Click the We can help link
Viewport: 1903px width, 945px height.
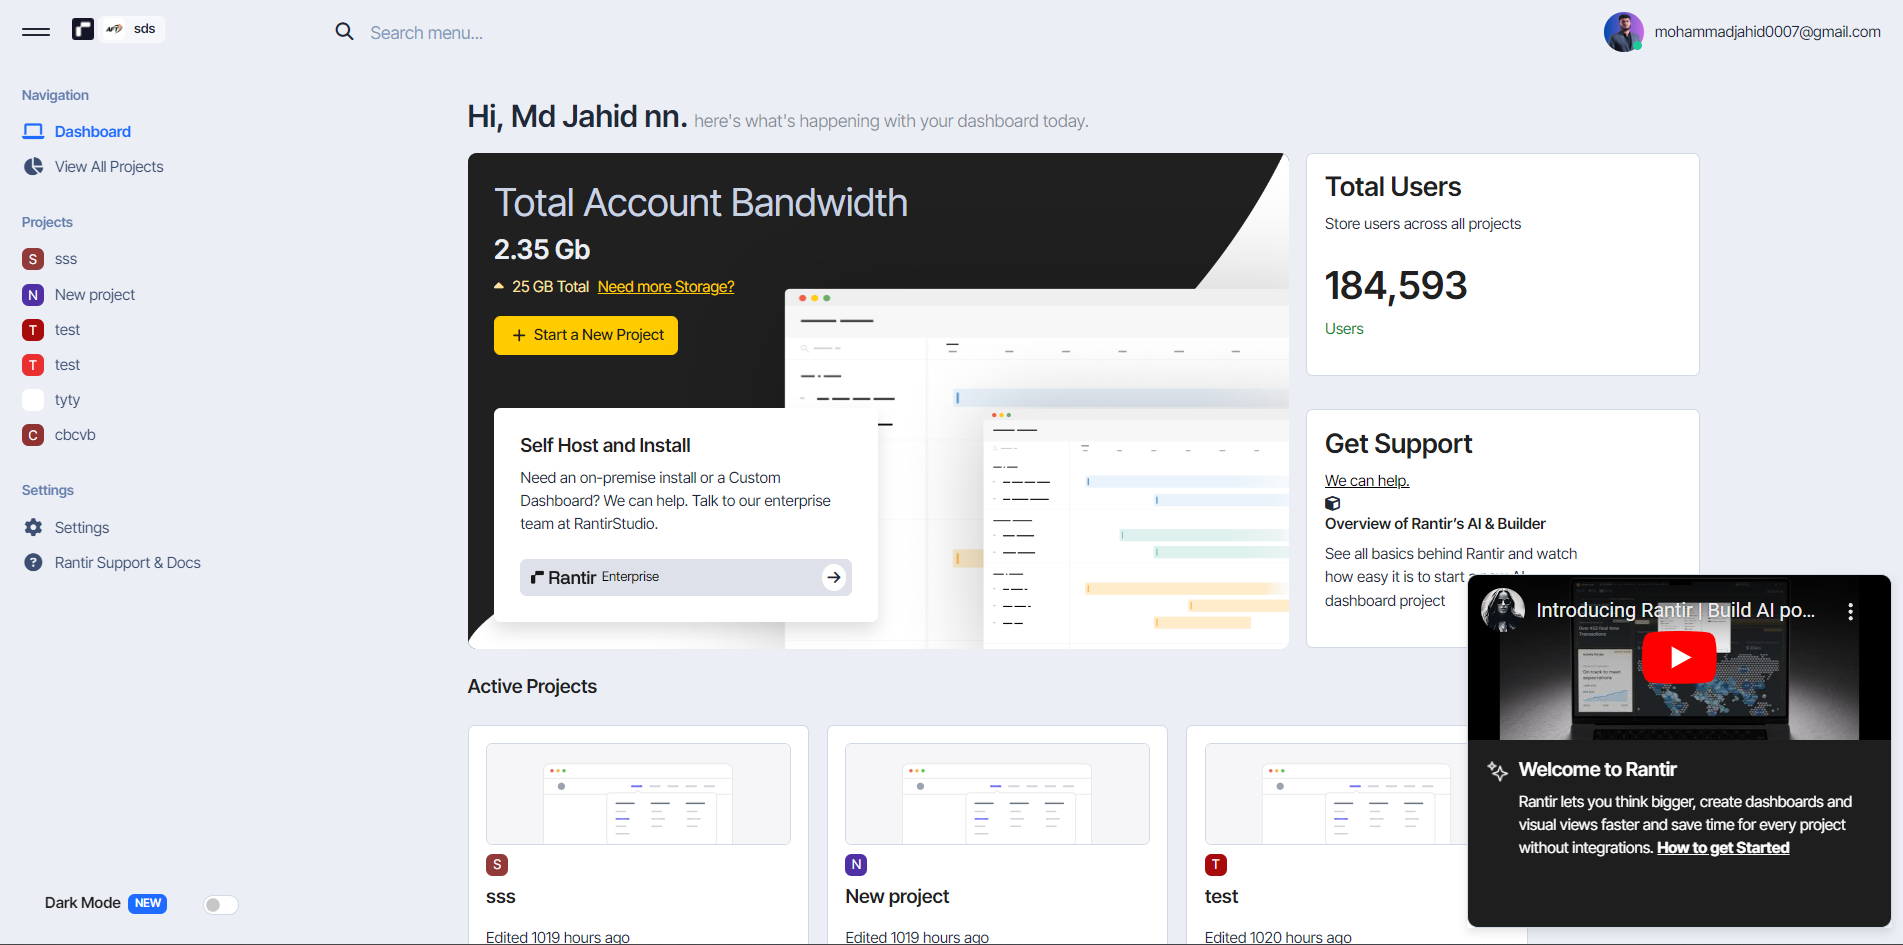(x=1367, y=481)
